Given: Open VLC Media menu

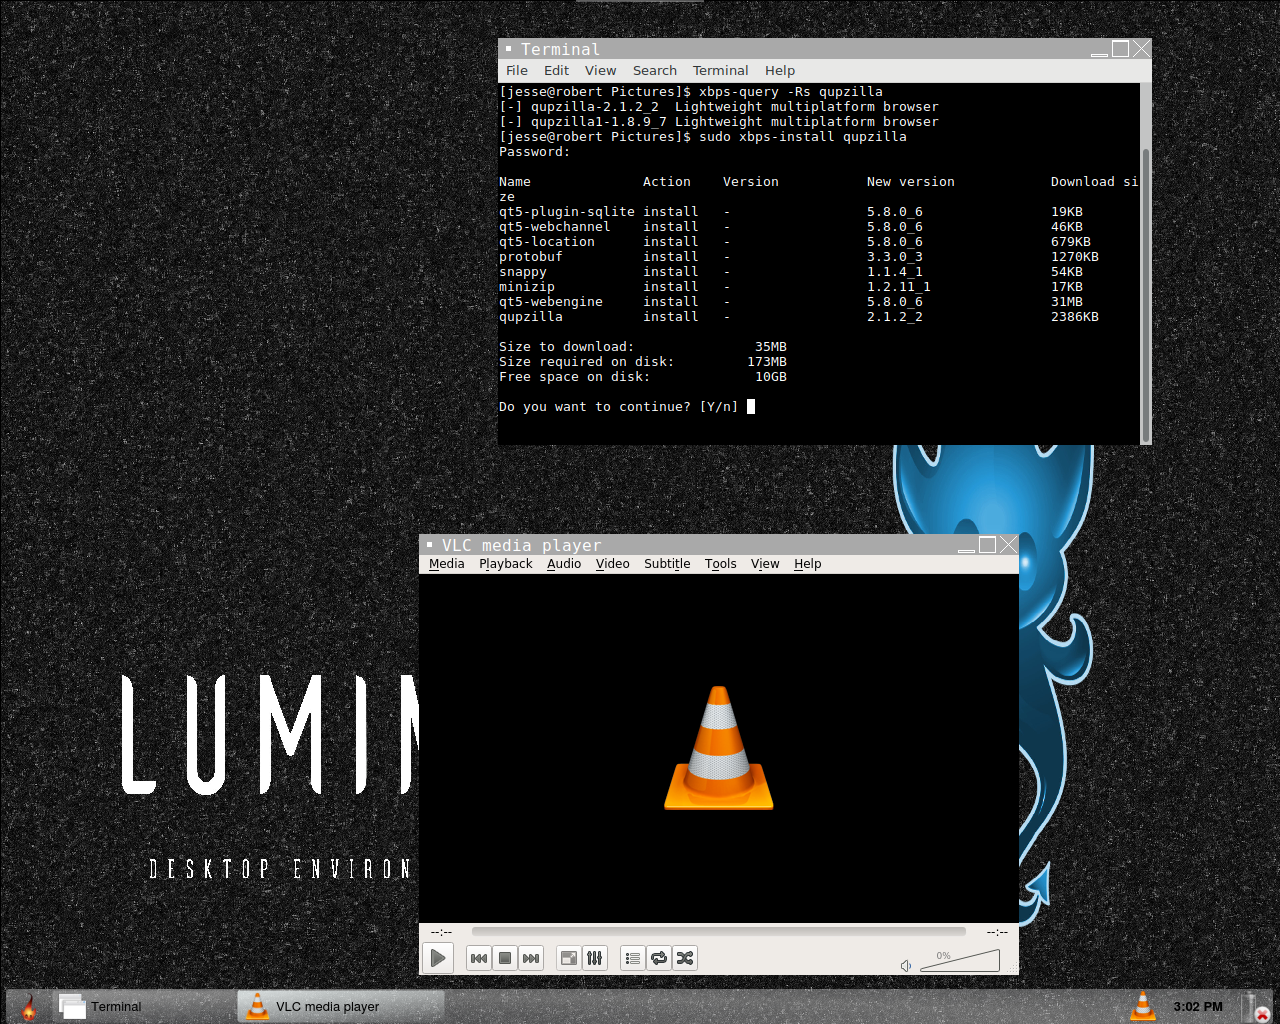Looking at the screenshot, I should [447, 564].
